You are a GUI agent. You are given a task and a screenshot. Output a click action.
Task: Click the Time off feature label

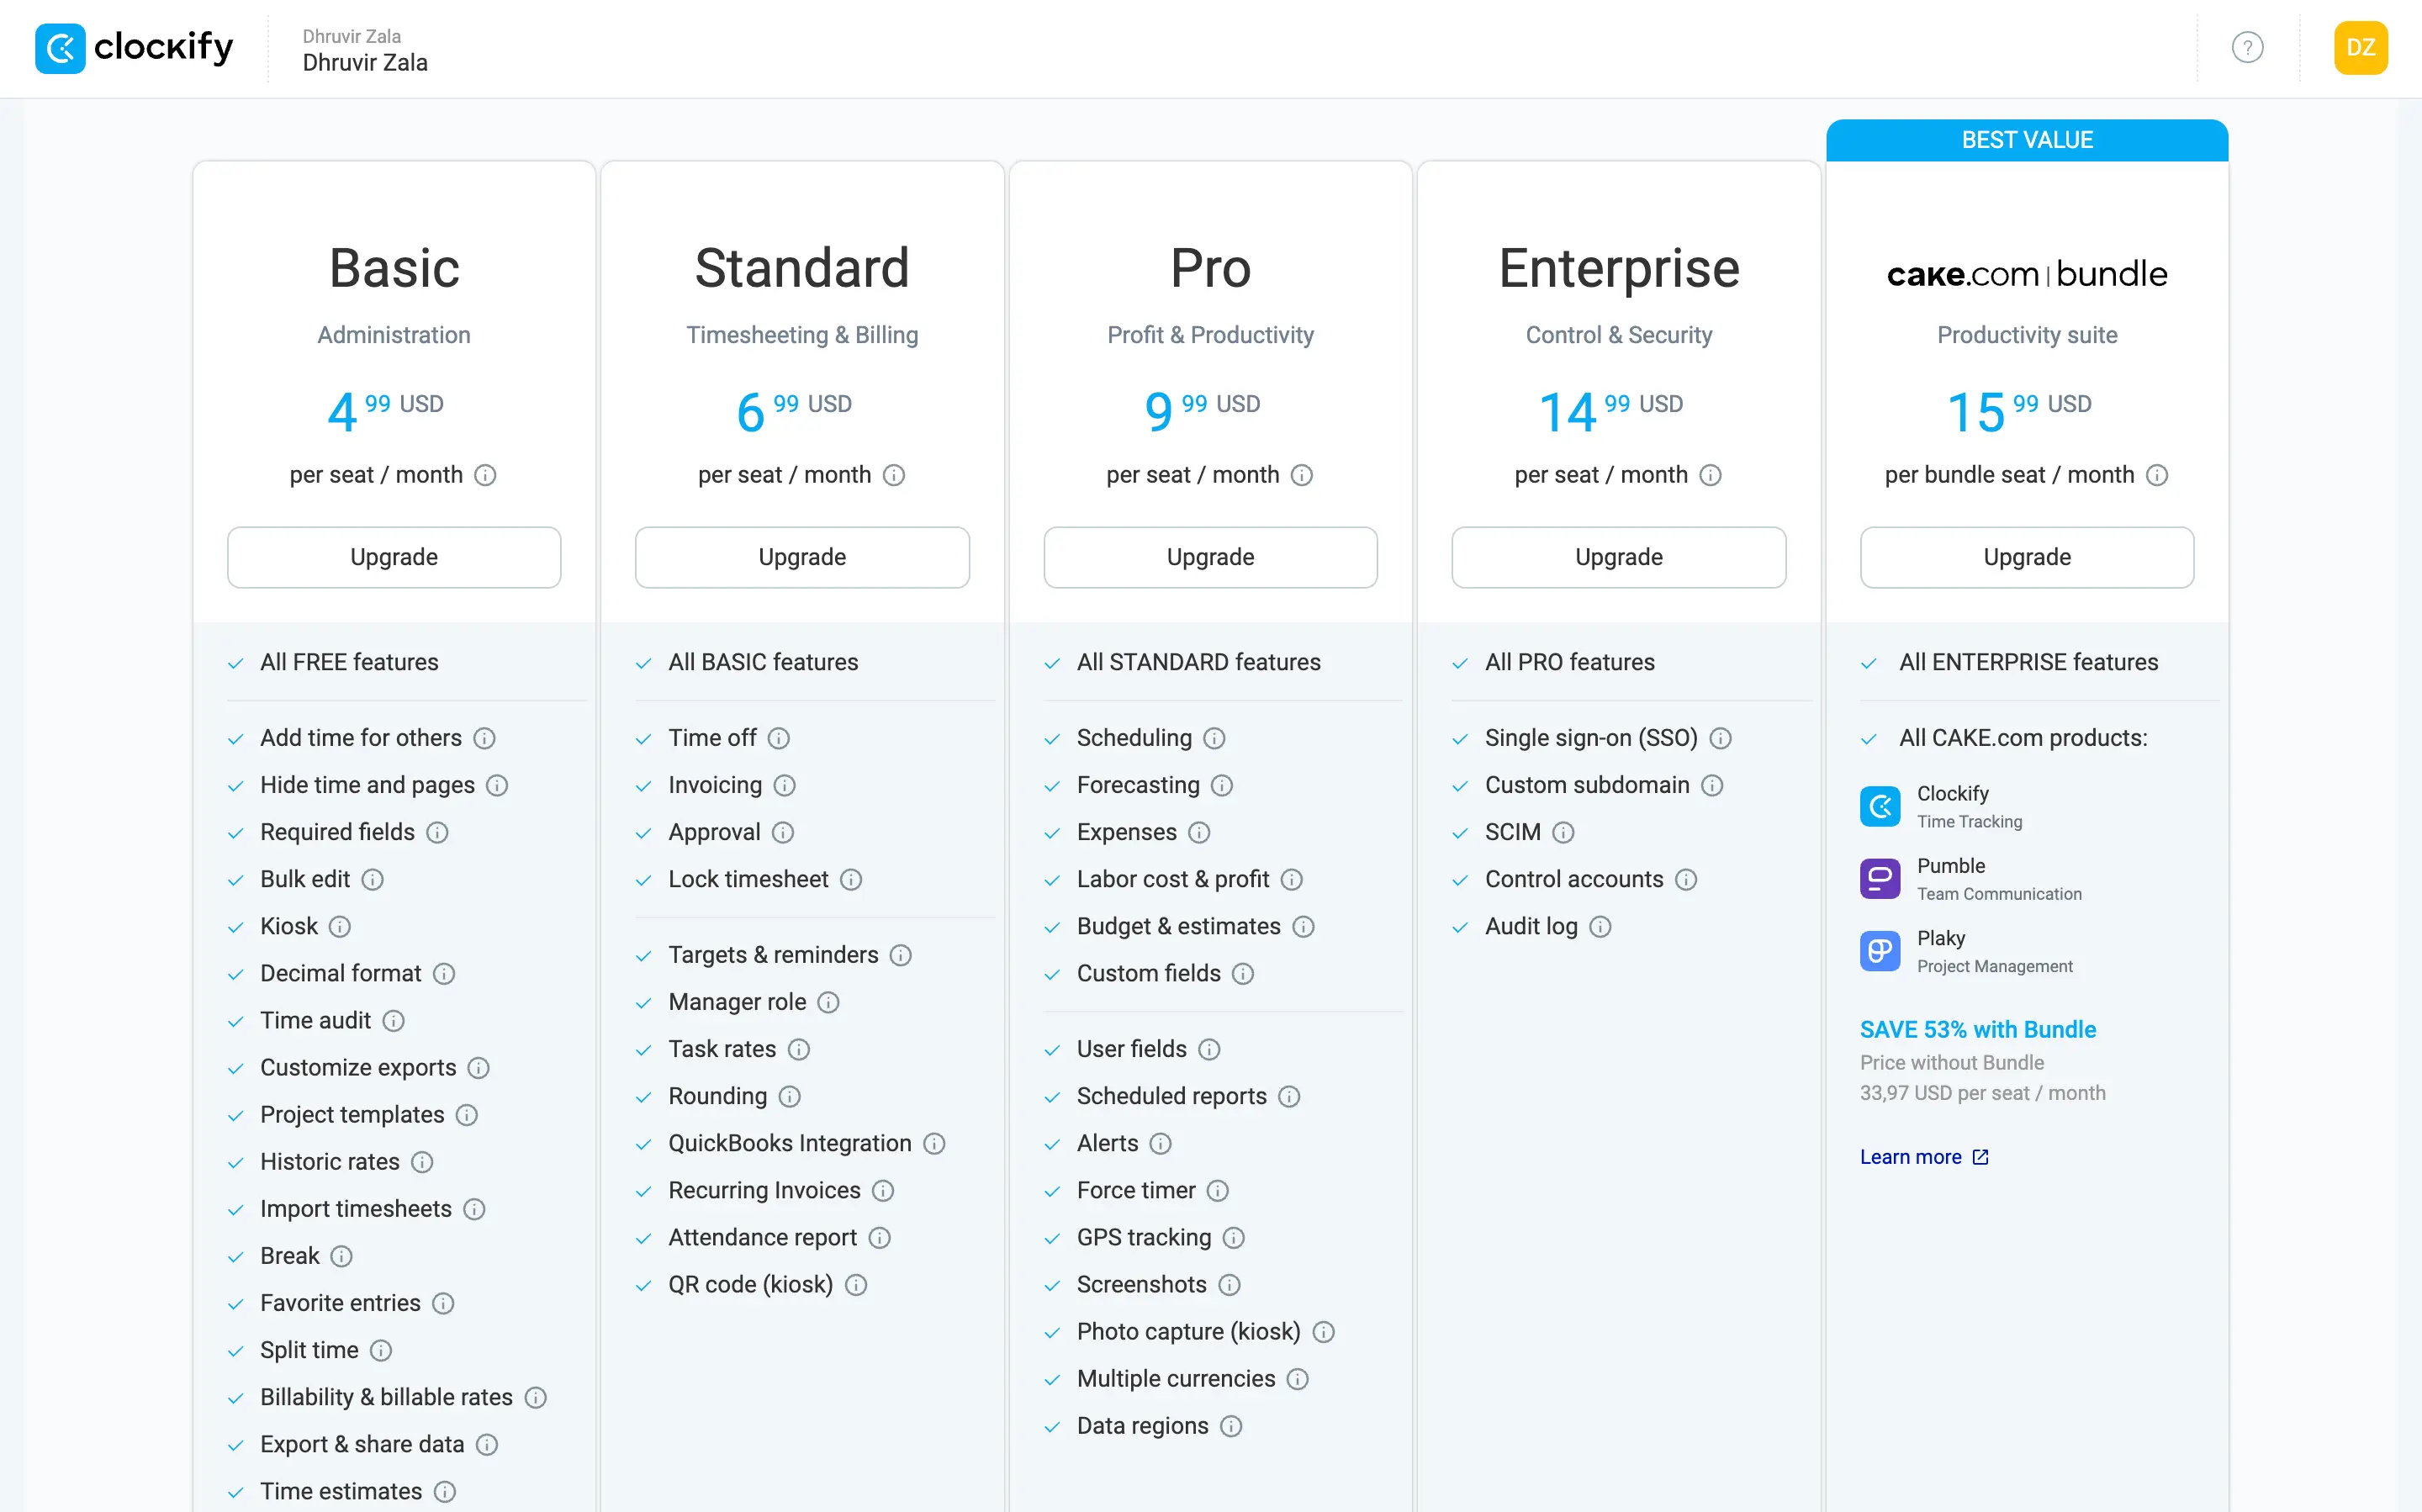[x=712, y=738]
